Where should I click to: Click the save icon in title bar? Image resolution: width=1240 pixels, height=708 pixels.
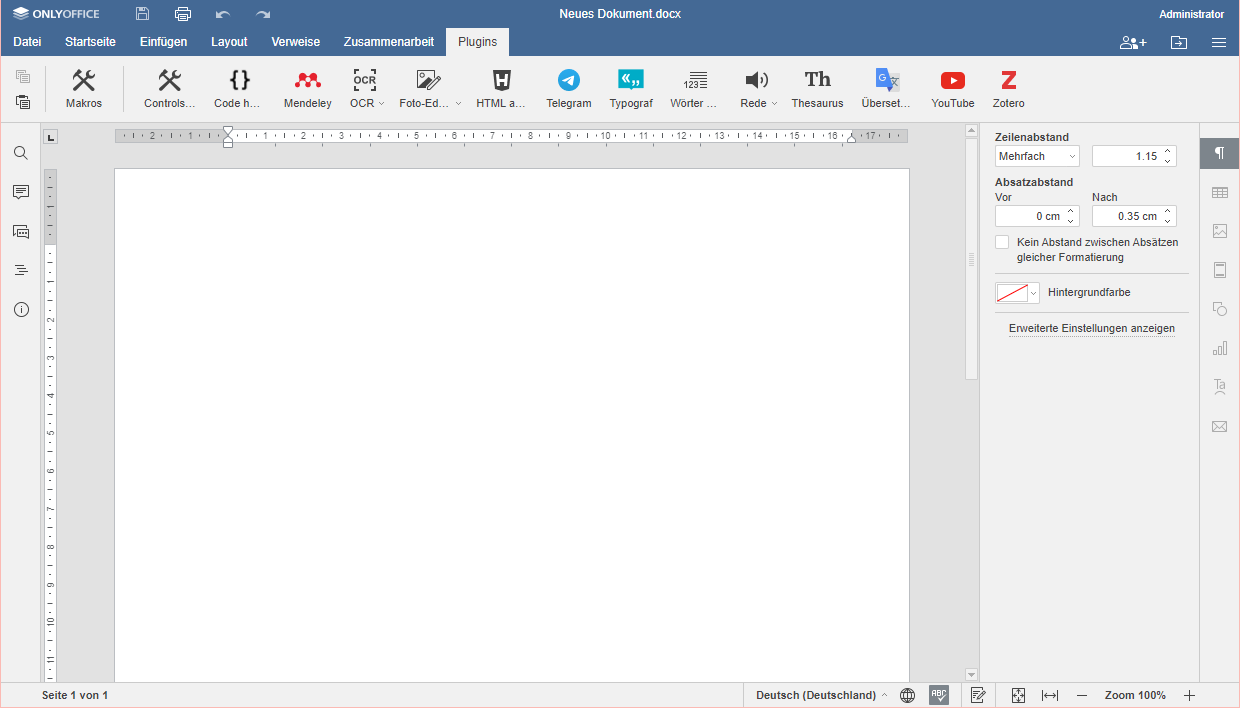143,14
